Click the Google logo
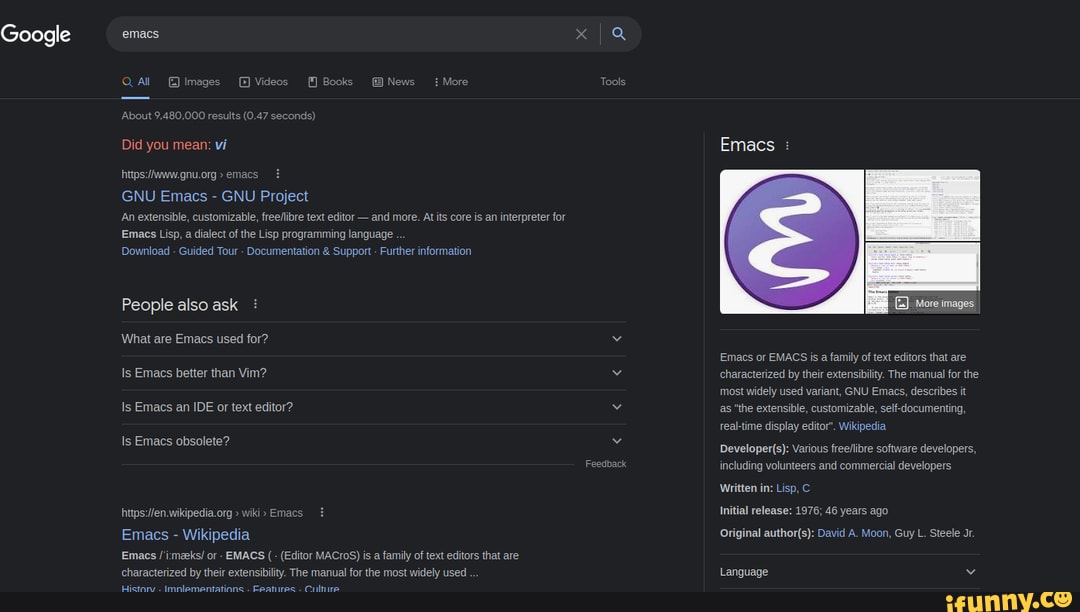1080x612 pixels. click(x=36, y=34)
